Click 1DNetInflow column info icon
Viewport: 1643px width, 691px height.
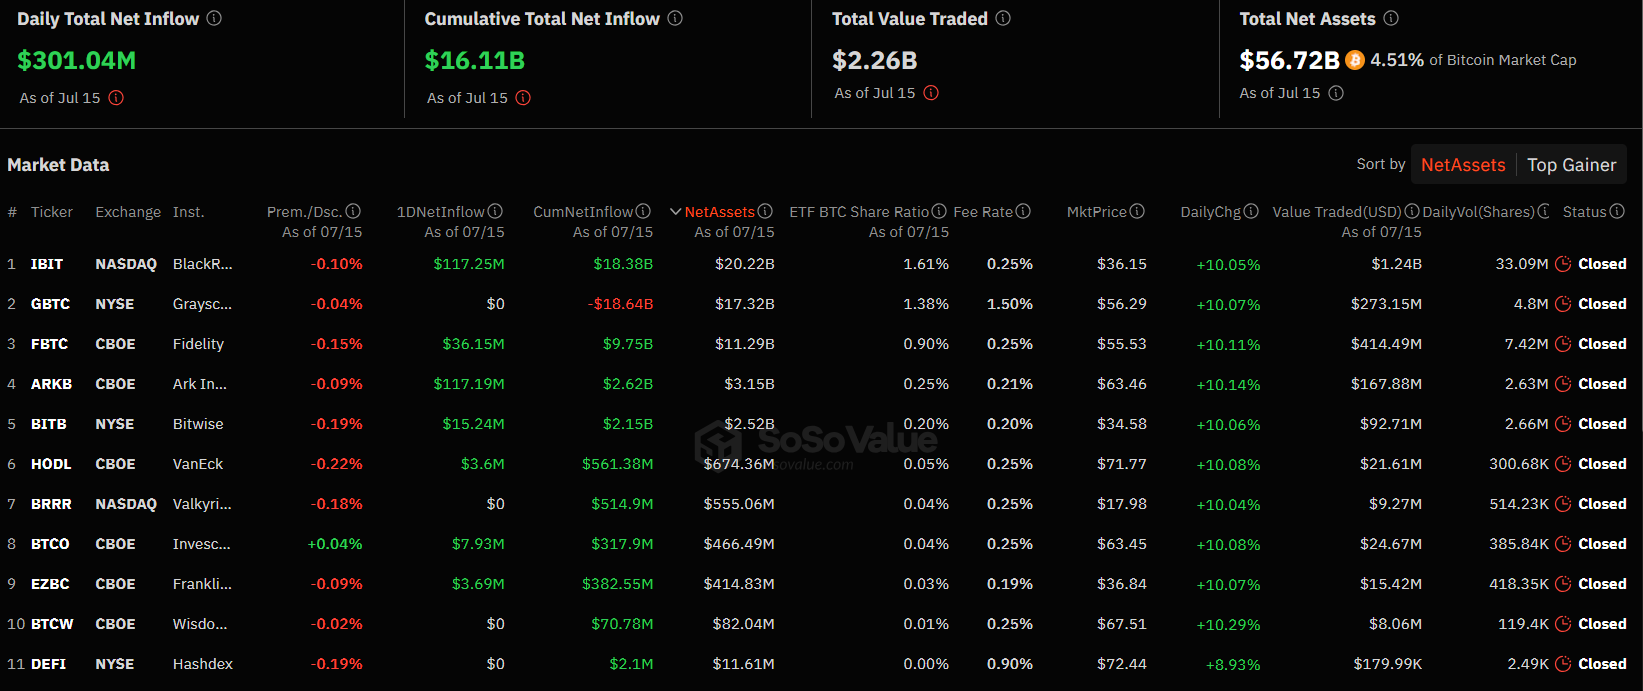[x=495, y=211]
